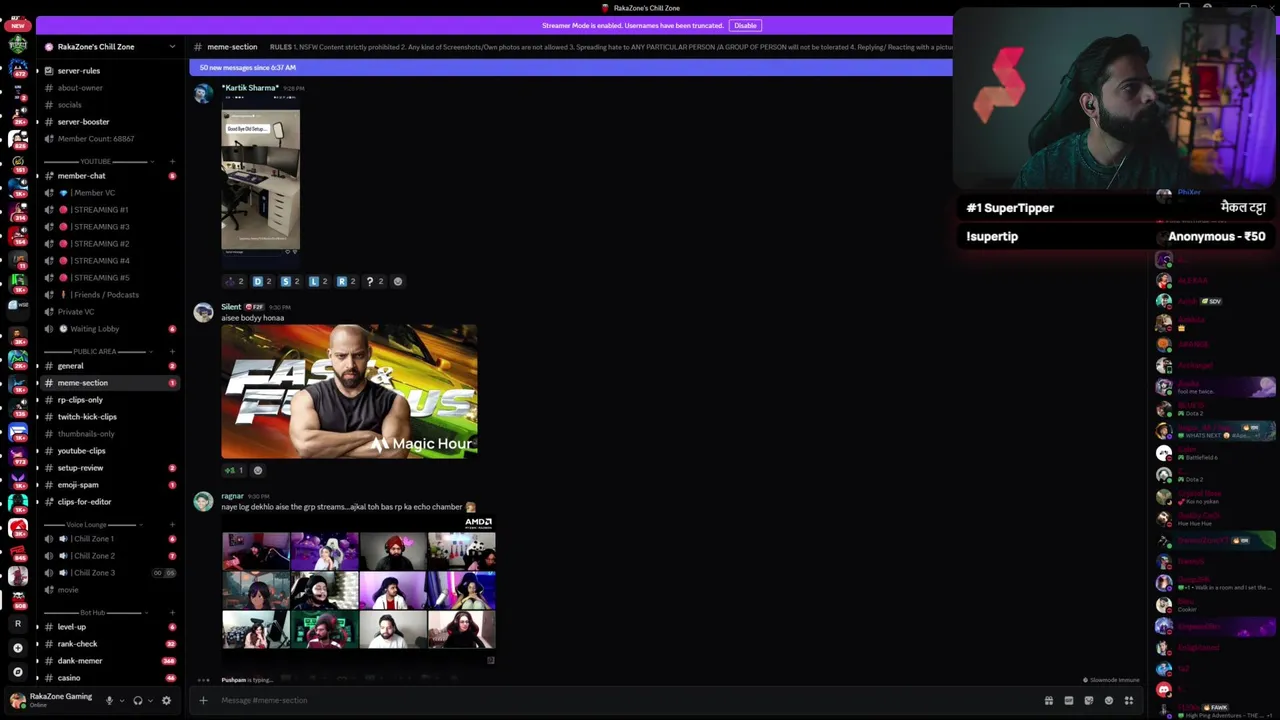Image resolution: width=1280 pixels, height=720 pixels.
Task: Open the server icon with 845 badge
Action: pyautogui.click(x=17, y=553)
